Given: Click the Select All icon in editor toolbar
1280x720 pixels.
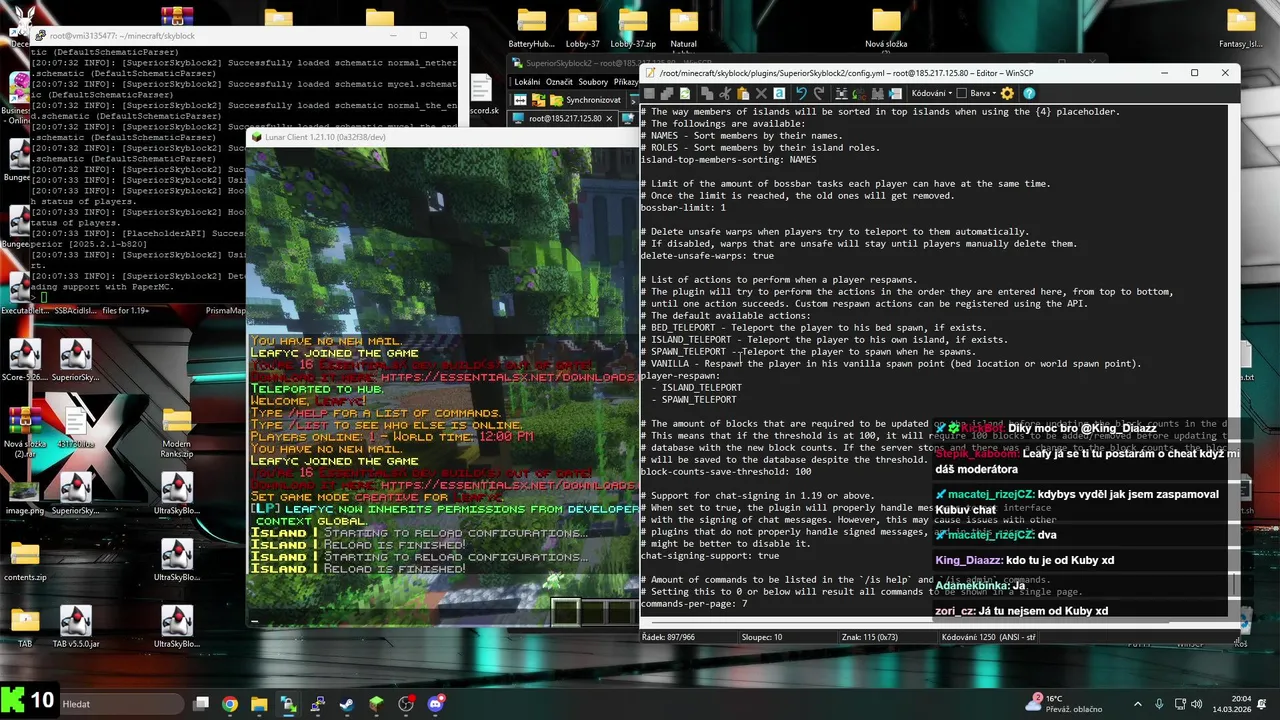Looking at the screenshot, I should pyautogui.click(x=779, y=93).
